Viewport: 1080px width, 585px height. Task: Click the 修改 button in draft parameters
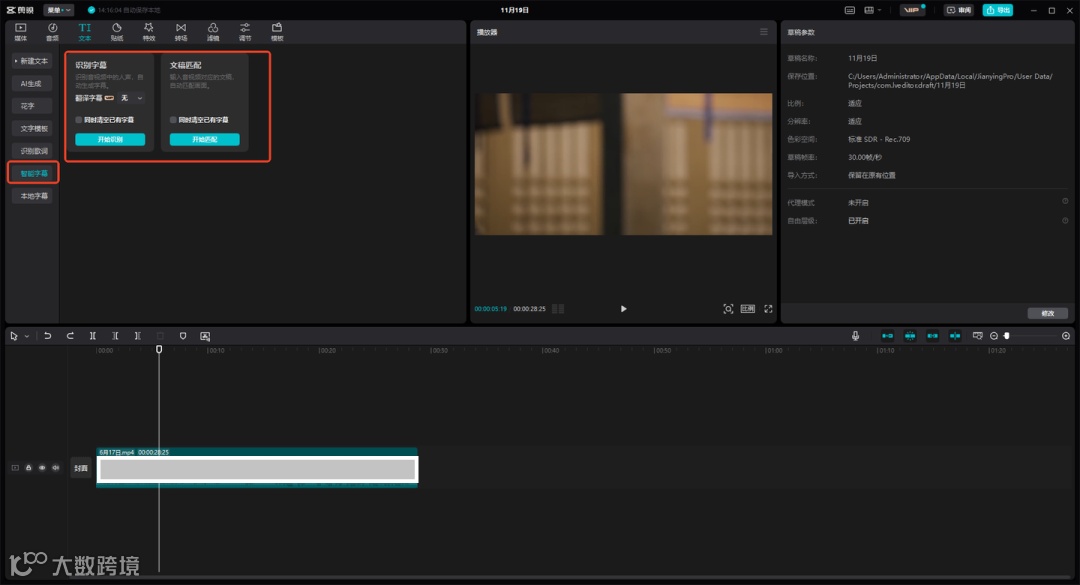click(x=1048, y=314)
